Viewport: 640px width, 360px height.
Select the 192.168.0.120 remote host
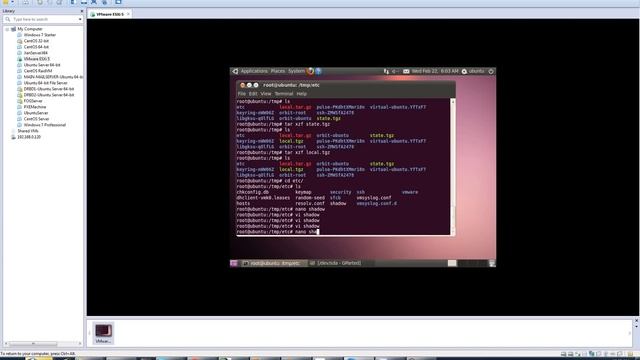[x=29, y=137]
